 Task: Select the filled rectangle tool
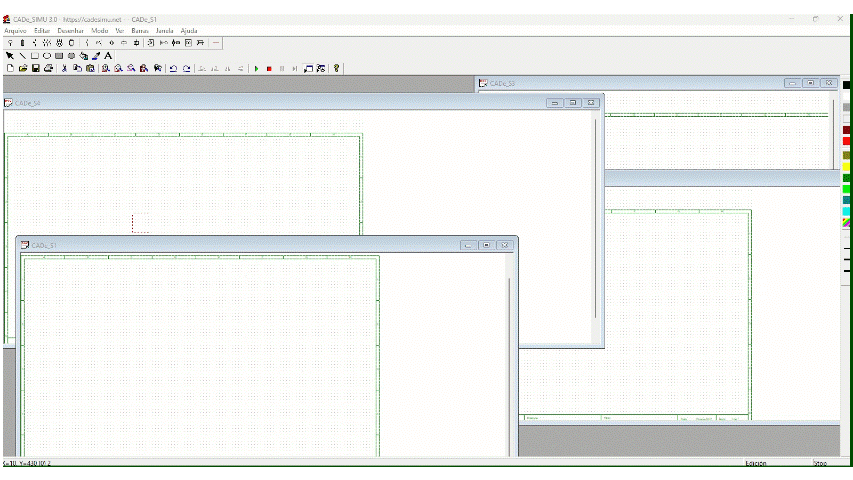59,56
